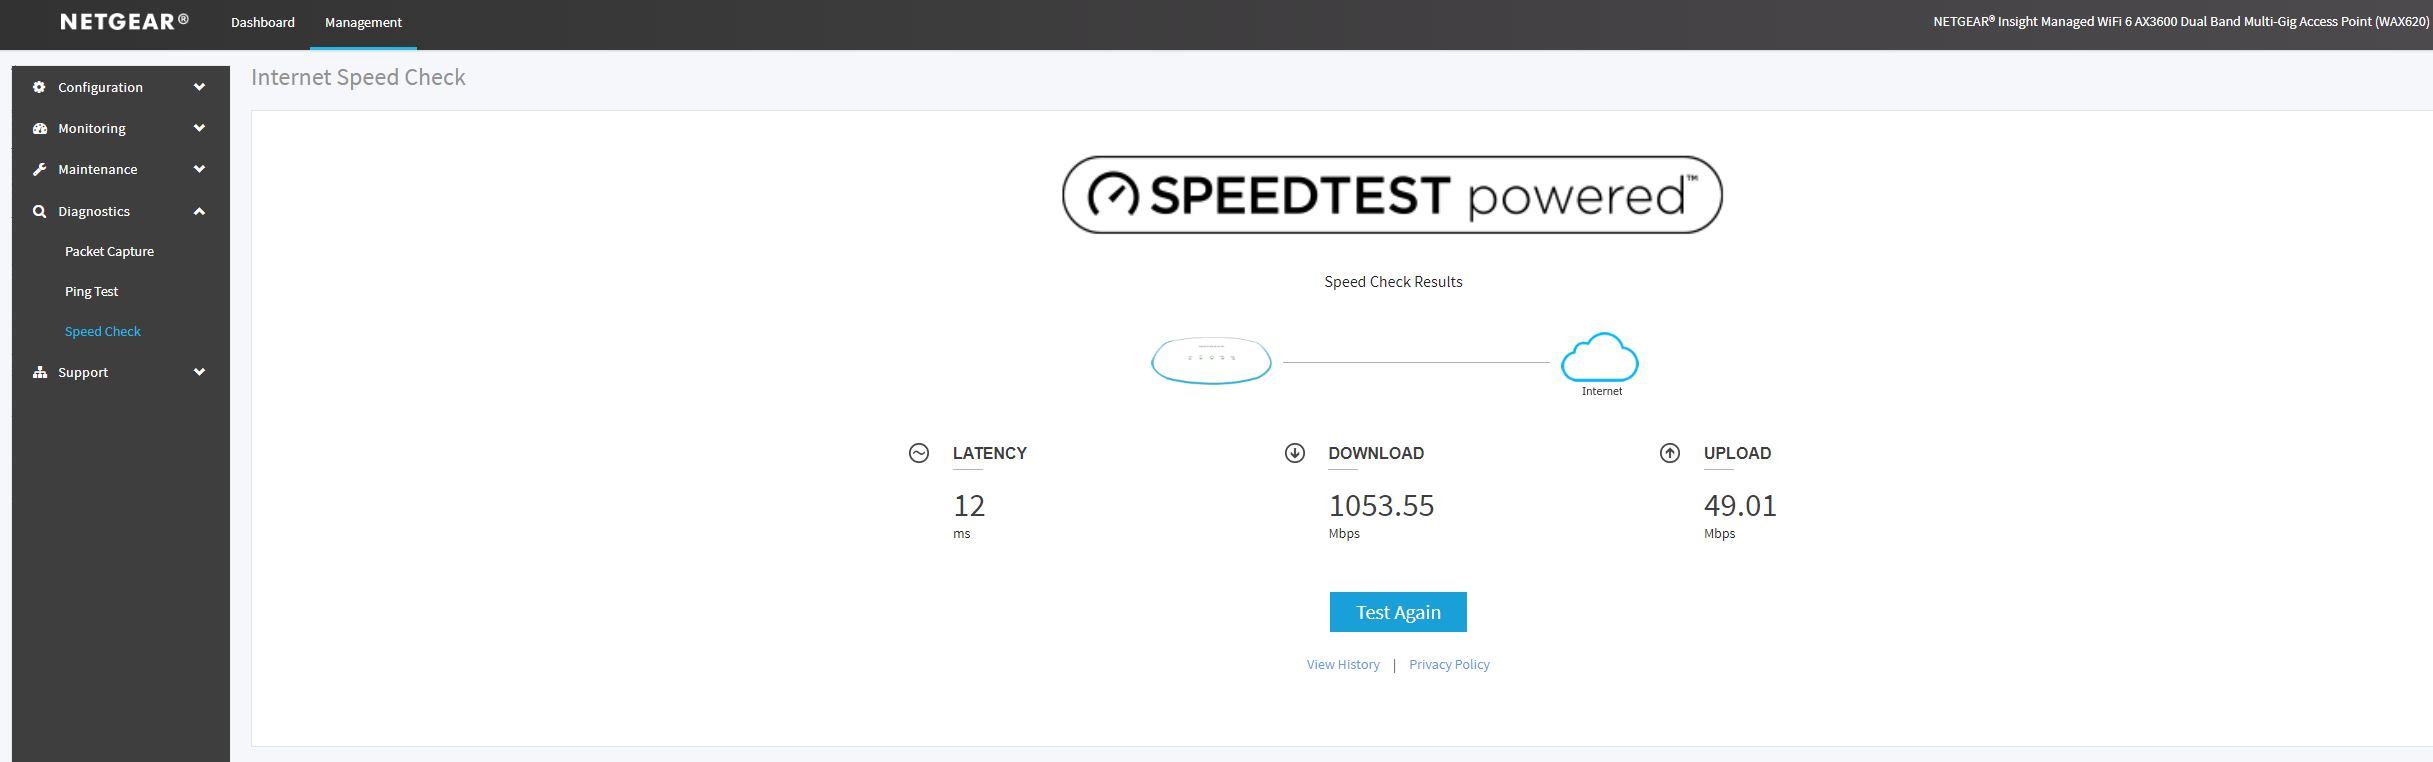Click the Internet cloud icon
2433x762 pixels.
[1600, 358]
